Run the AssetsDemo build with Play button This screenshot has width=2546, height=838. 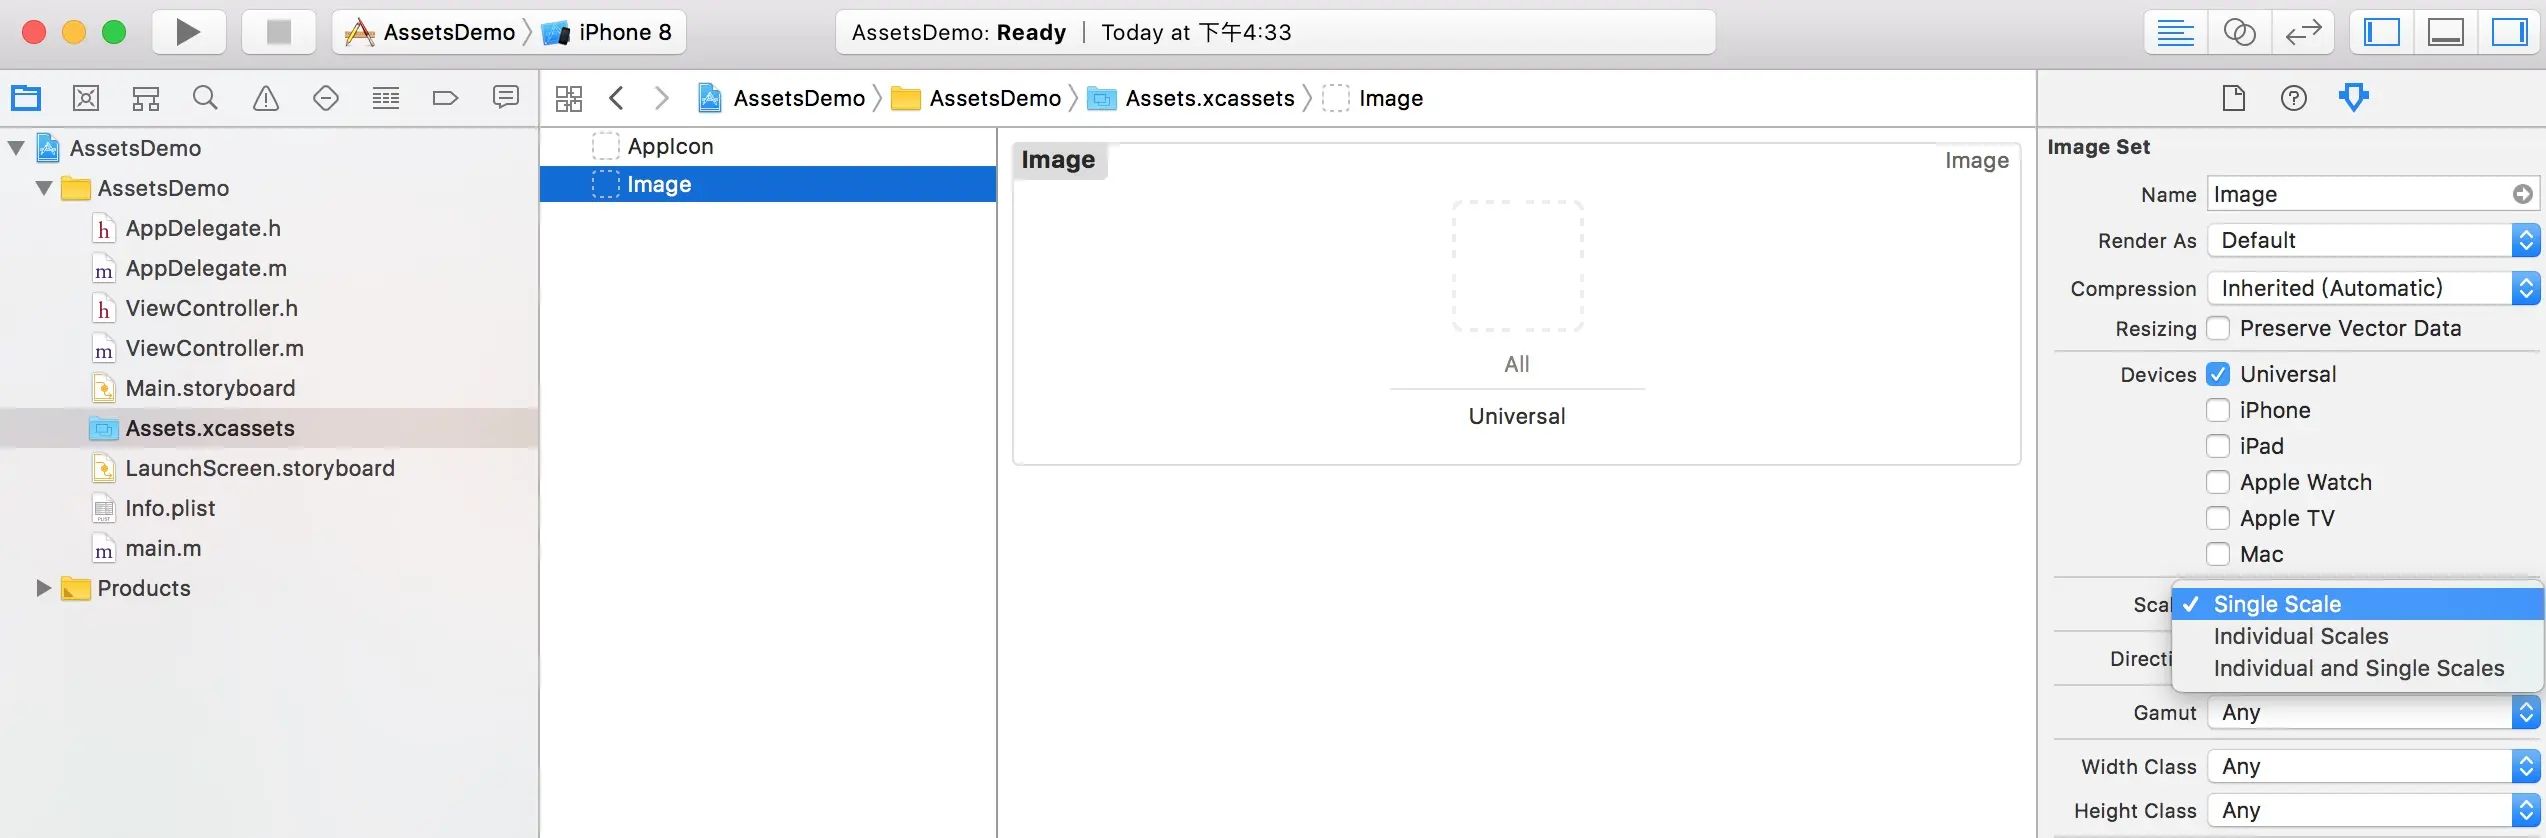pos(188,32)
